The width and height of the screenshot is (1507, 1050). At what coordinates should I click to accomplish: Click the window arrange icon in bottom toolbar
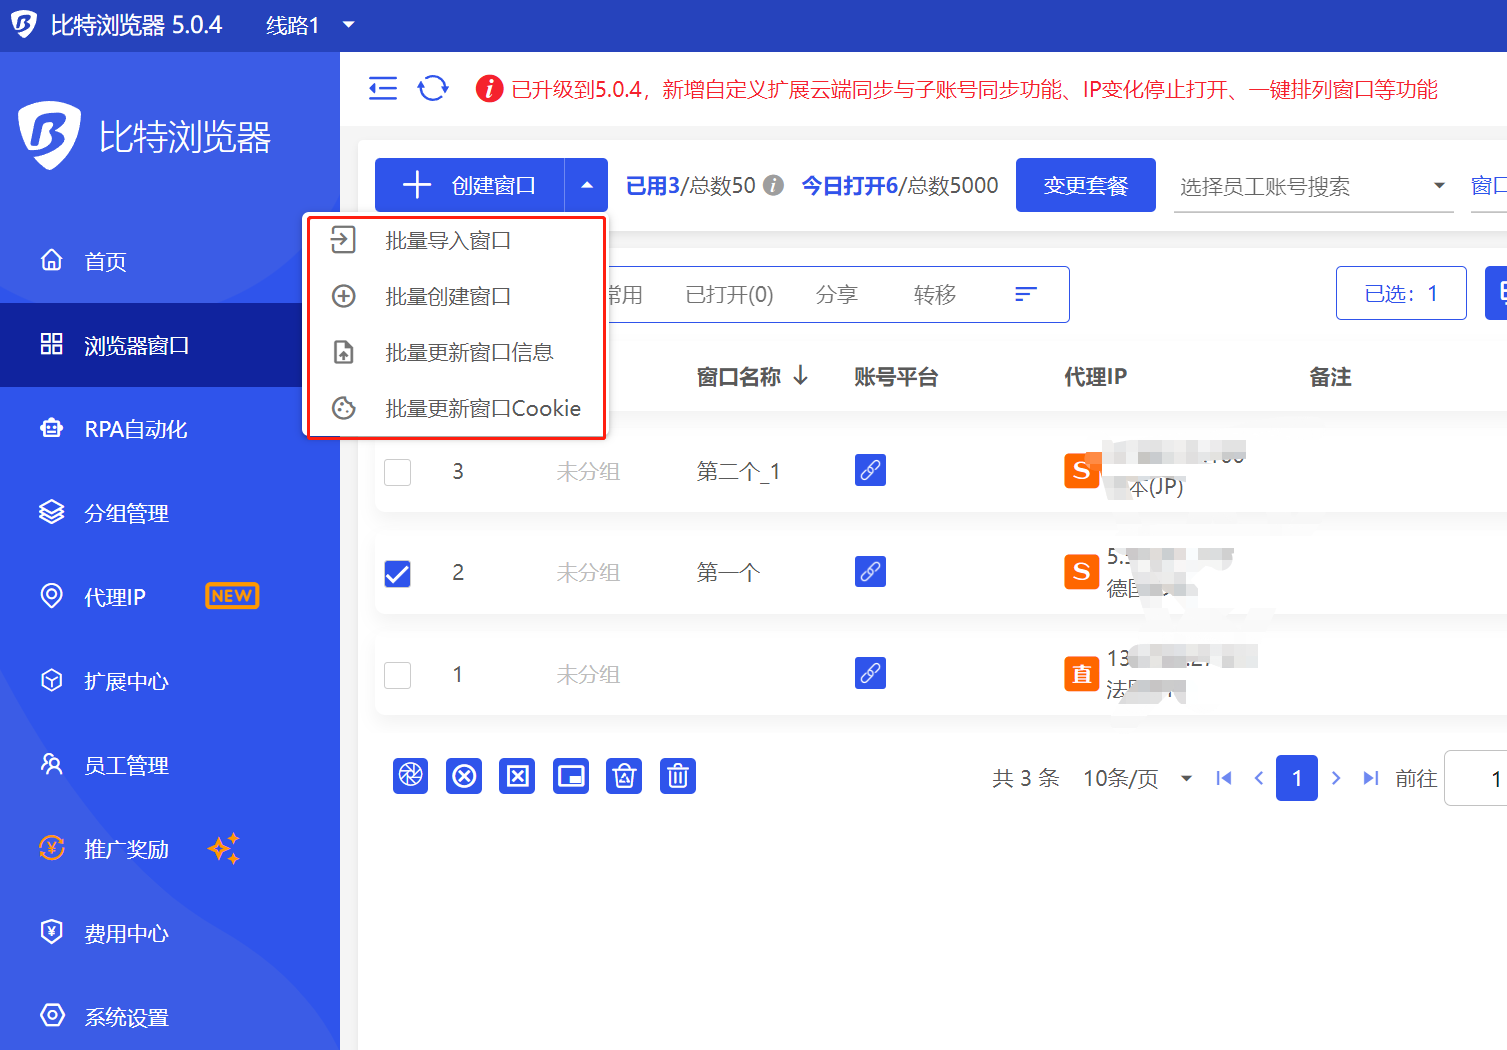571,776
